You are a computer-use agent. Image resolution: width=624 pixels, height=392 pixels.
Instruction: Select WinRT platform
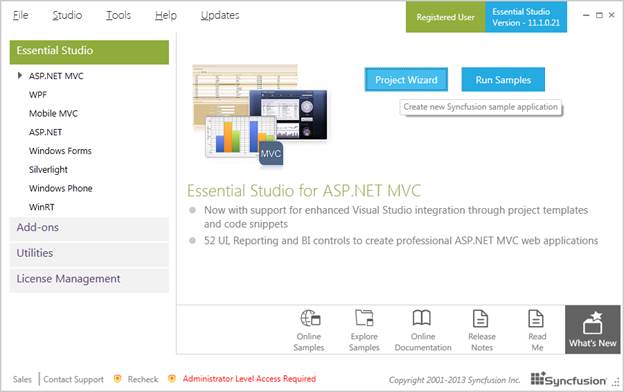click(42, 207)
